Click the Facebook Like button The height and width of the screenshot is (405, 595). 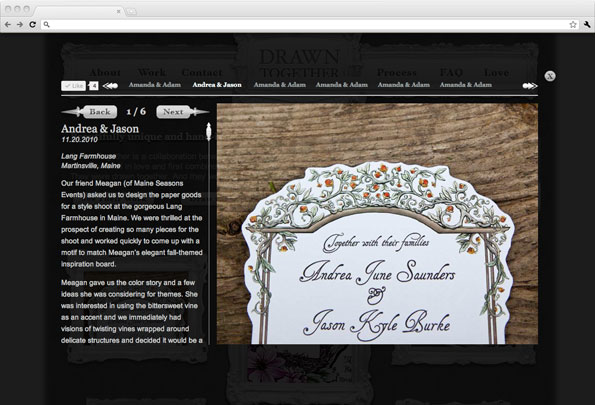click(74, 86)
